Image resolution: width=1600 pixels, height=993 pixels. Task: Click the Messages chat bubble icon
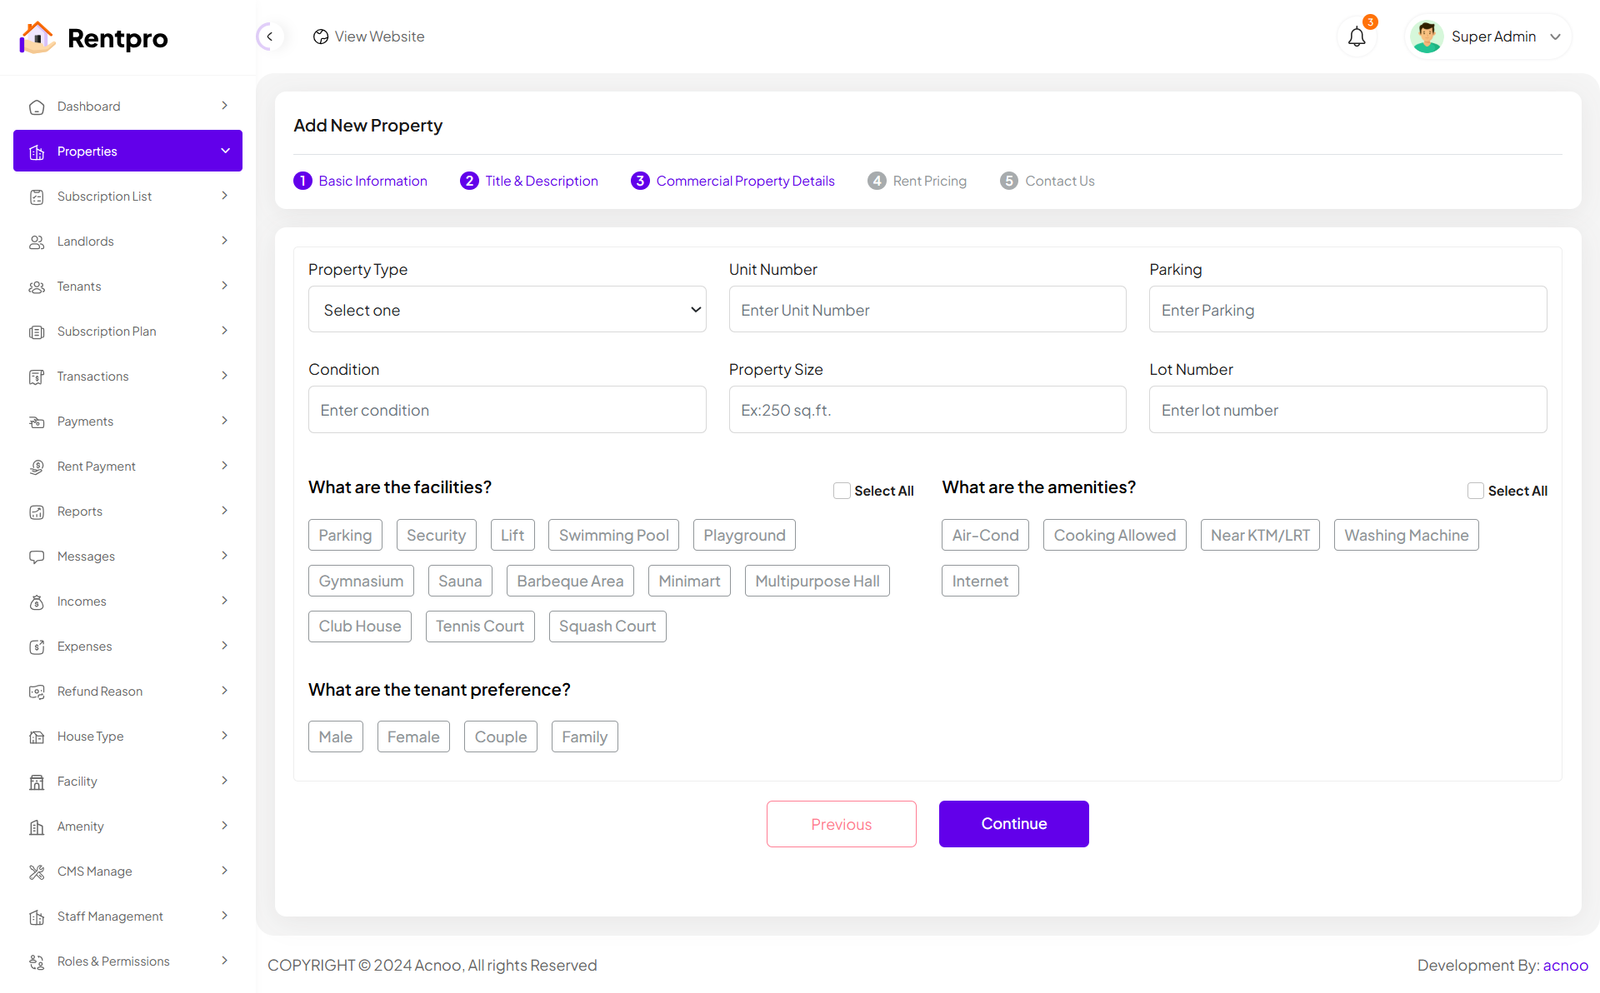[x=37, y=557]
